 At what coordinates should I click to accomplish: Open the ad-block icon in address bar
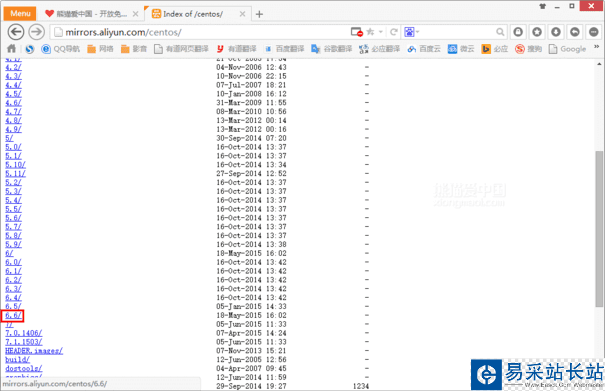tap(356, 32)
